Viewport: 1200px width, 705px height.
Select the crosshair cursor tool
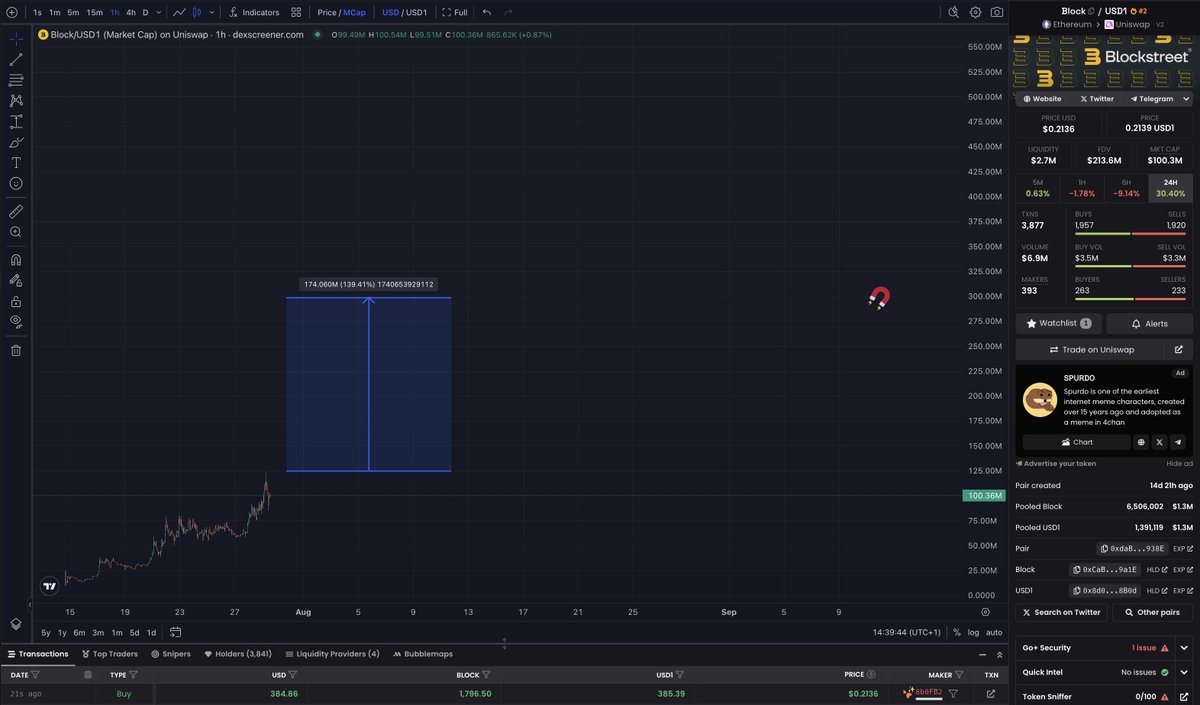click(x=16, y=38)
